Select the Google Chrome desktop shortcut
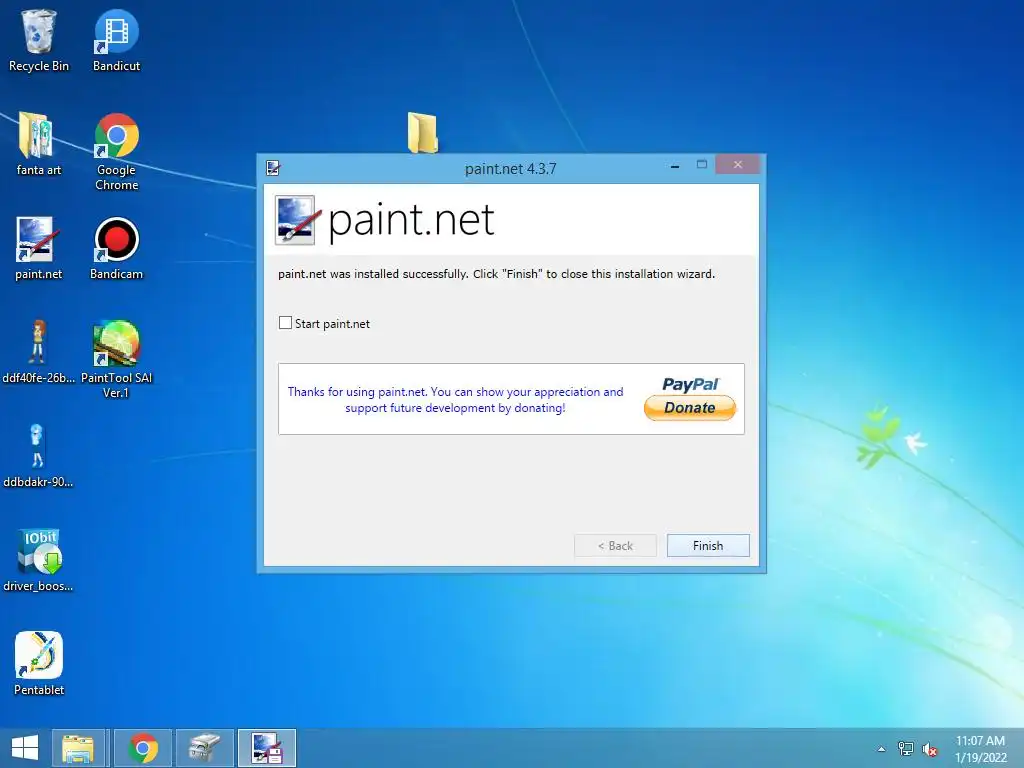 point(116,152)
